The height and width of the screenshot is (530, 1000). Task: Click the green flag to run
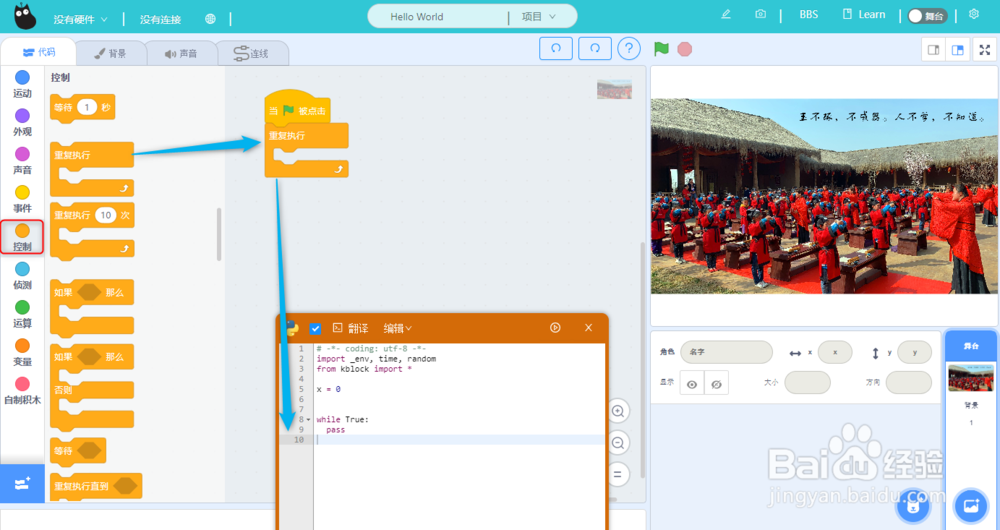click(x=661, y=49)
